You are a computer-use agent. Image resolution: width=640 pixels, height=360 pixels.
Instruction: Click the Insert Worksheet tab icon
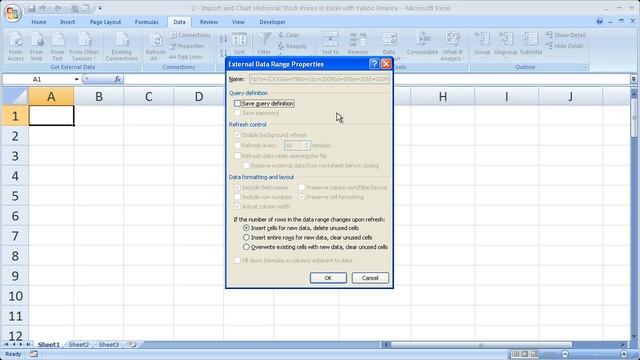click(132, 344)
